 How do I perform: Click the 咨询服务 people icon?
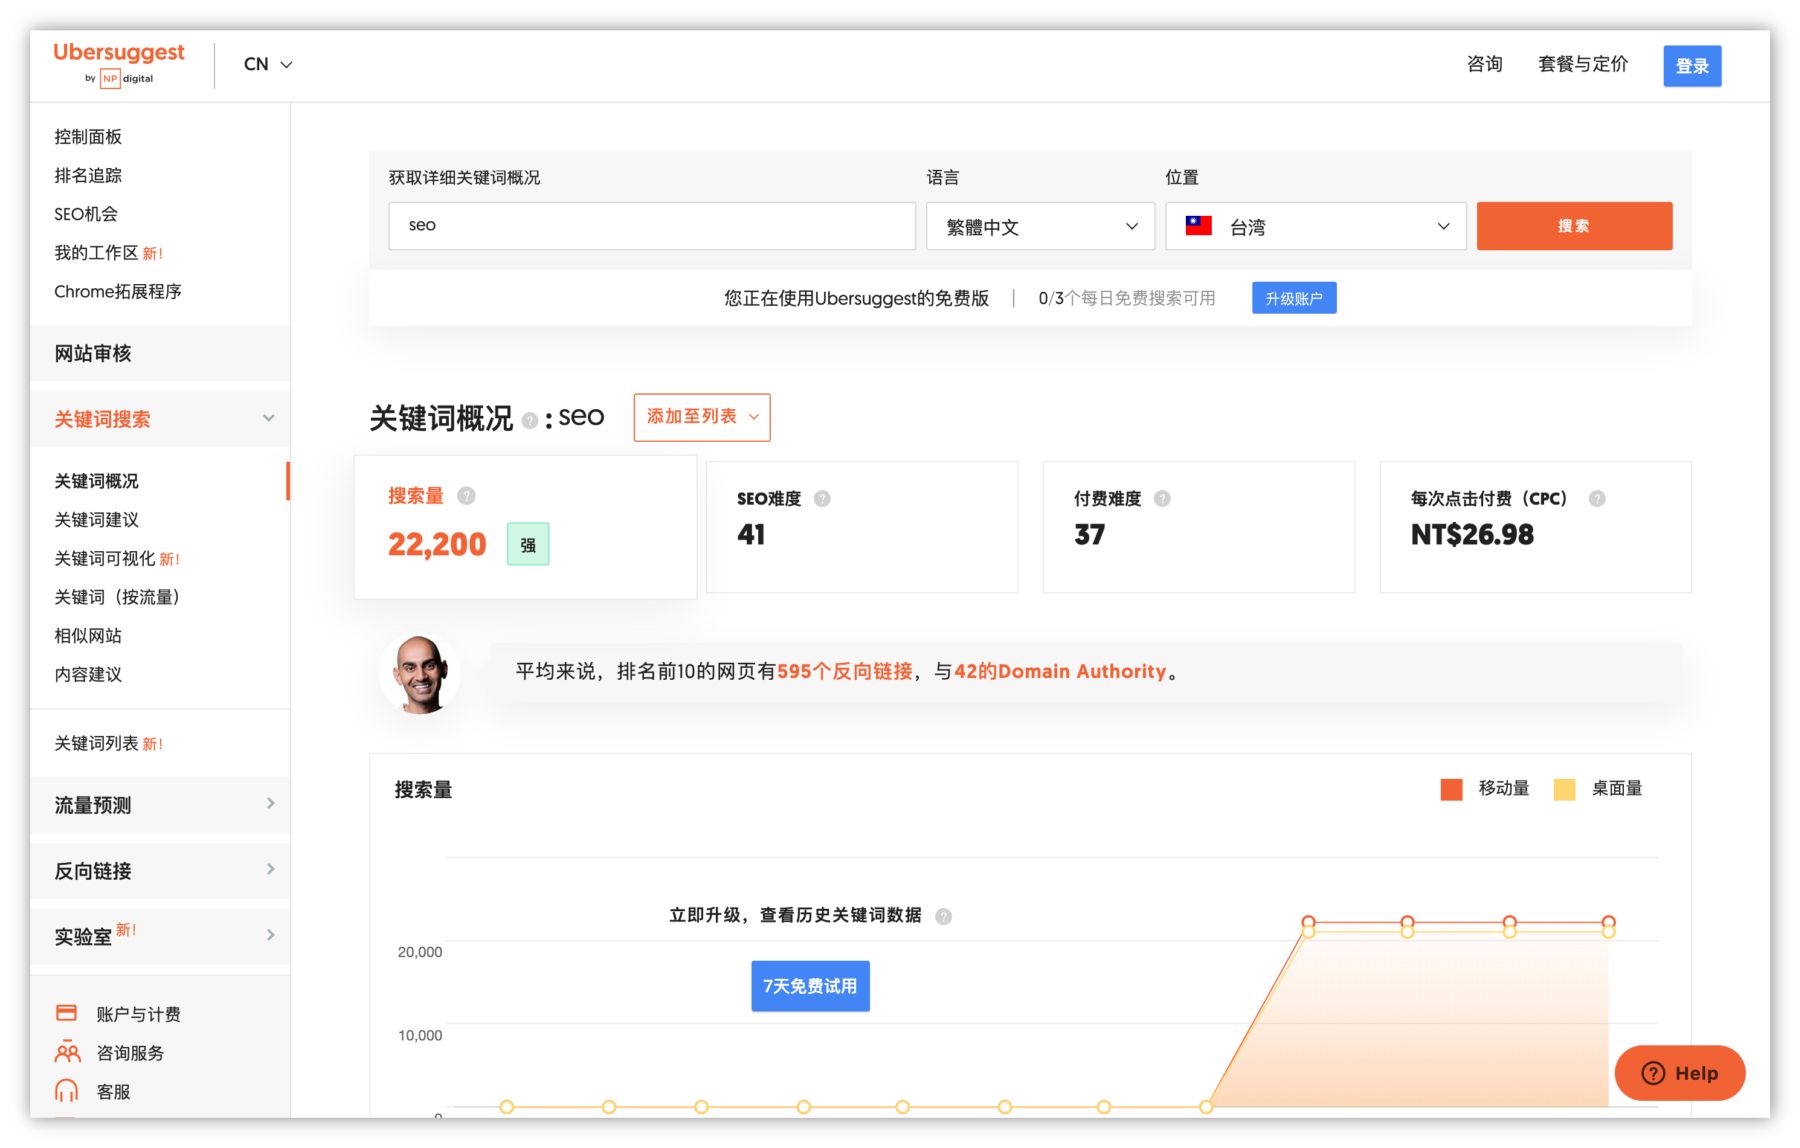click(x=67, y=1052)
